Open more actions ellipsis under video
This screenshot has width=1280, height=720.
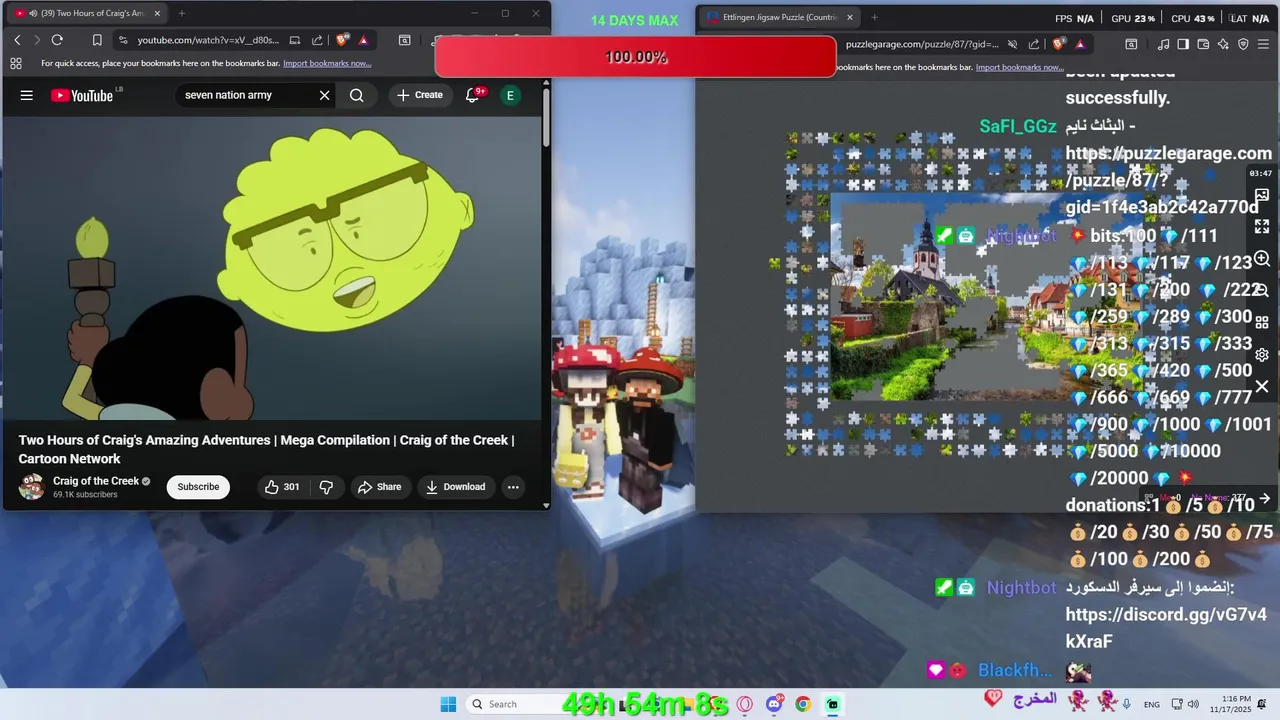coord(513,487)
